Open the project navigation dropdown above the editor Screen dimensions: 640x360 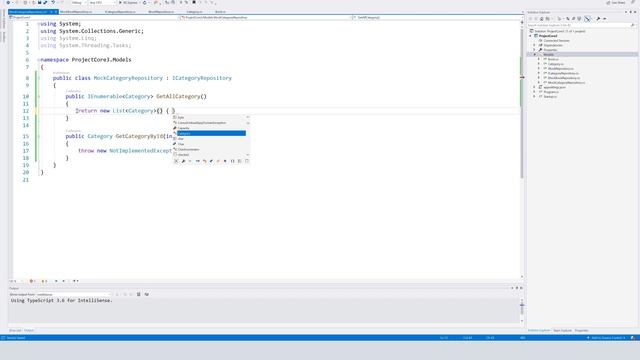coord(93,18)
